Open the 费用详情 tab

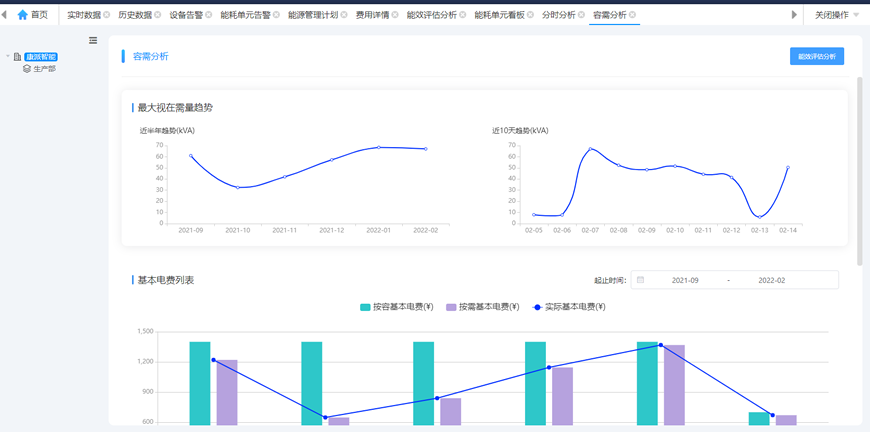[372, 15]
